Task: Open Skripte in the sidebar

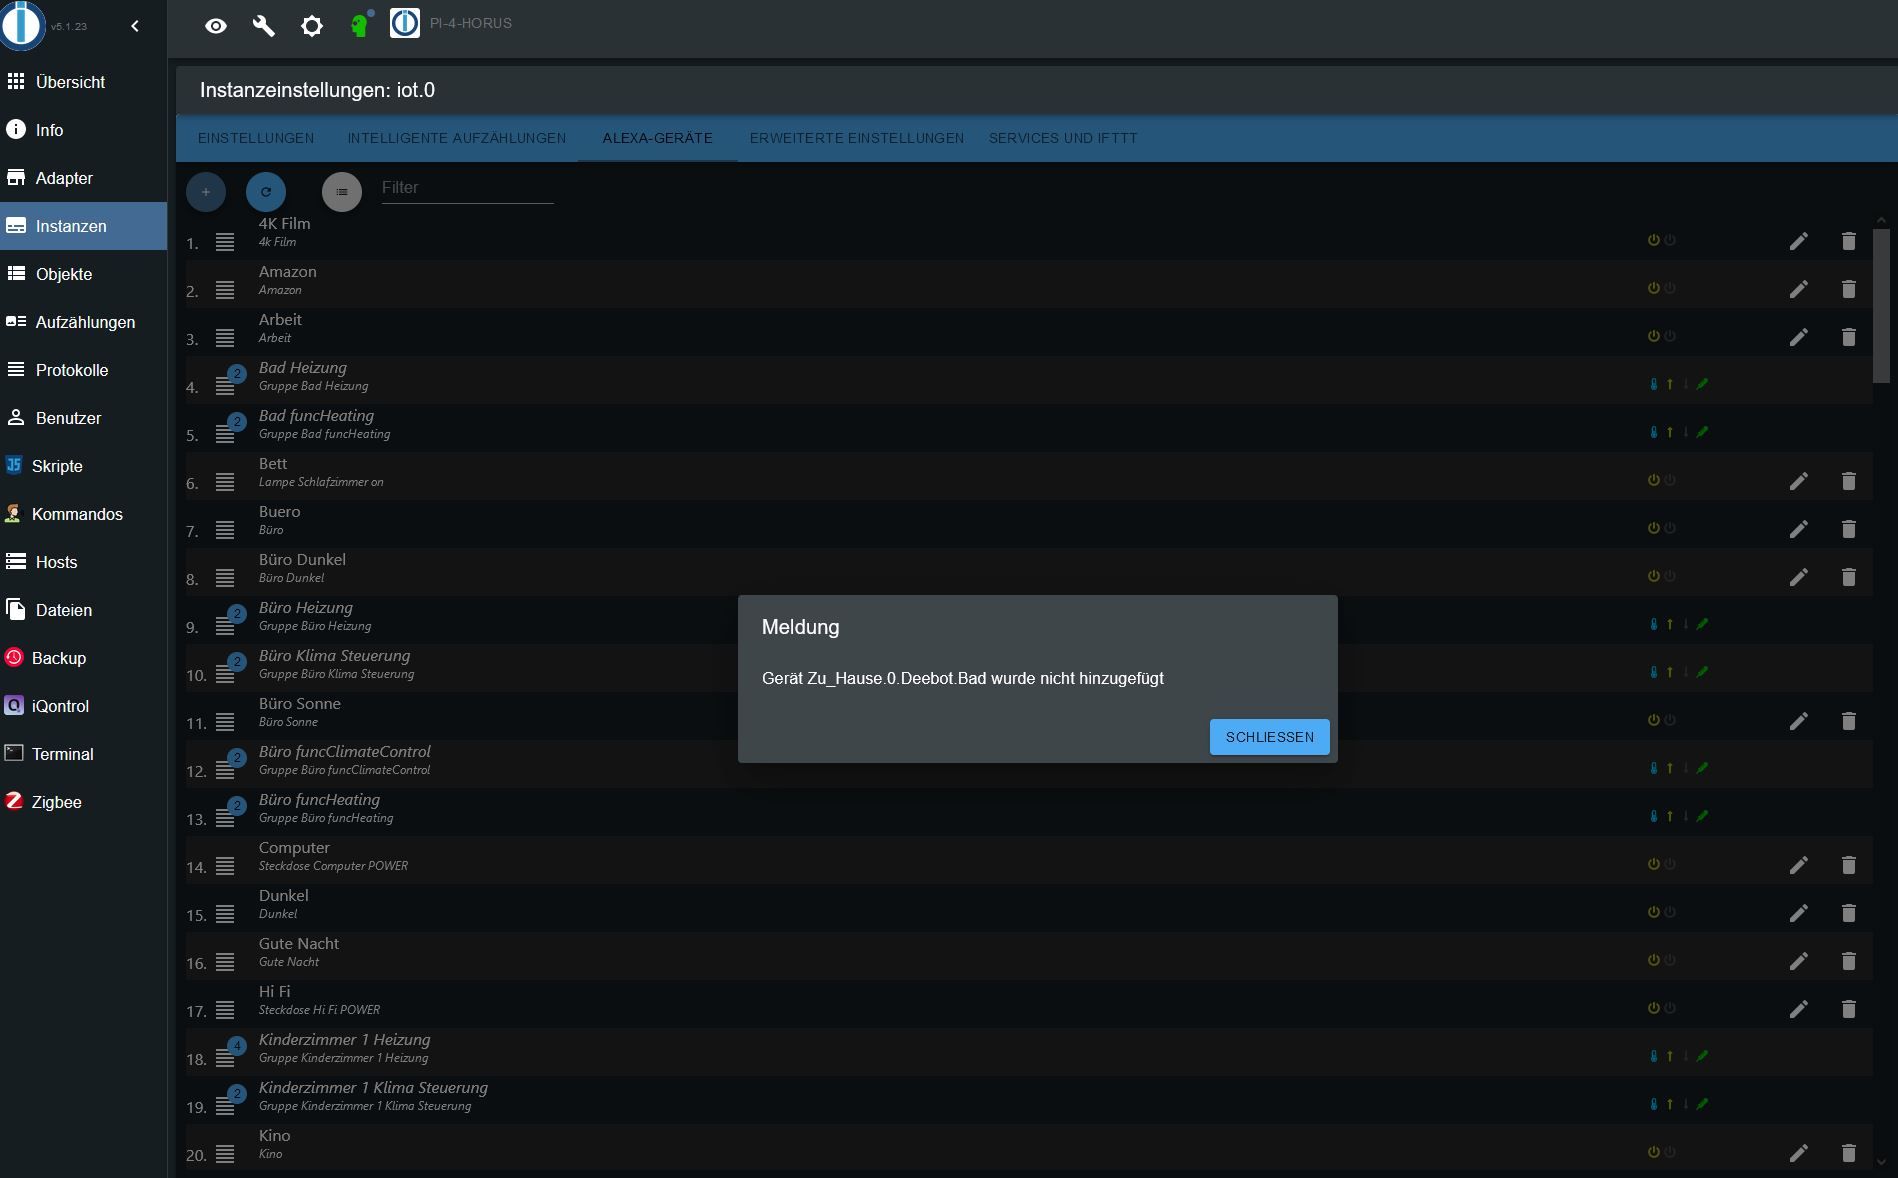Action: pos(83,466)
